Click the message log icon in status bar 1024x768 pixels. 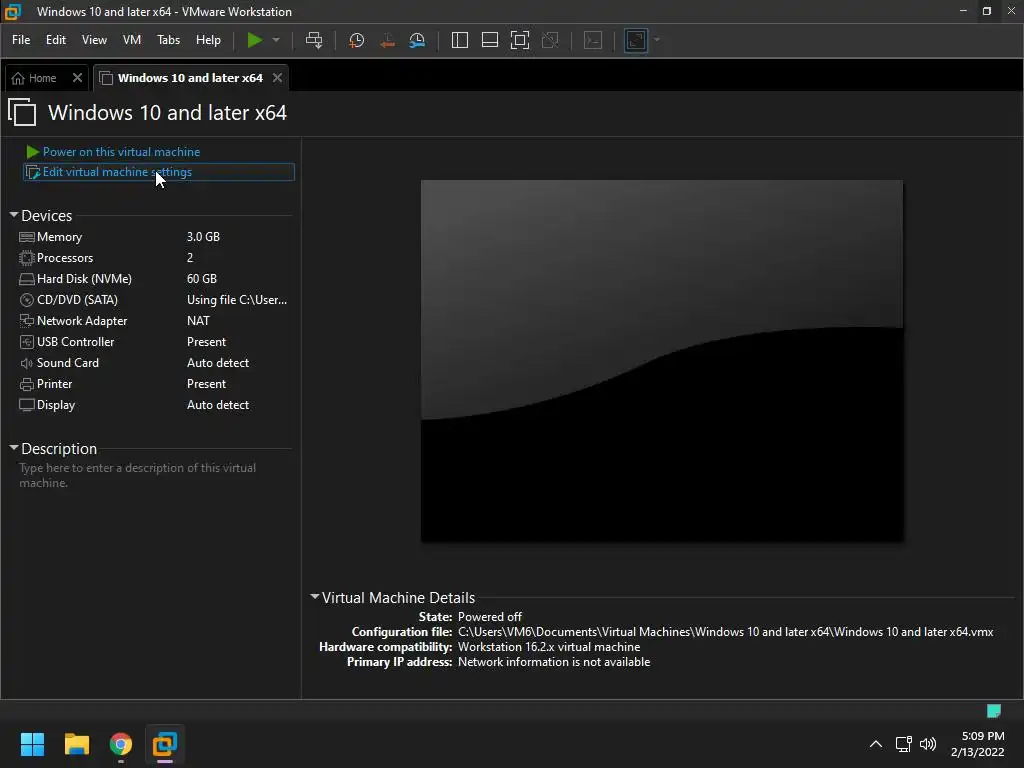[x=994, y=711]
